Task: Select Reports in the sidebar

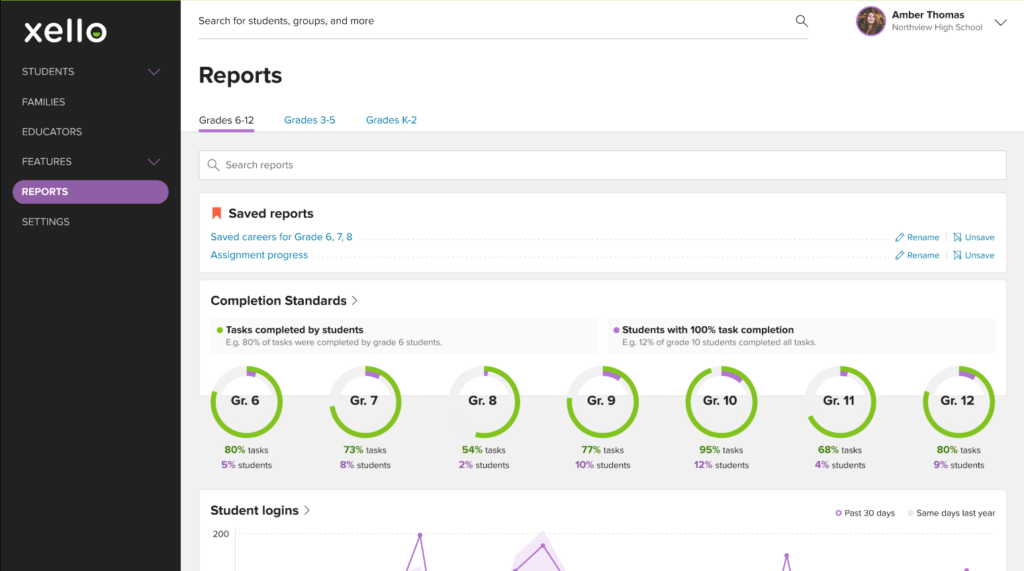Action: point(90,192)
